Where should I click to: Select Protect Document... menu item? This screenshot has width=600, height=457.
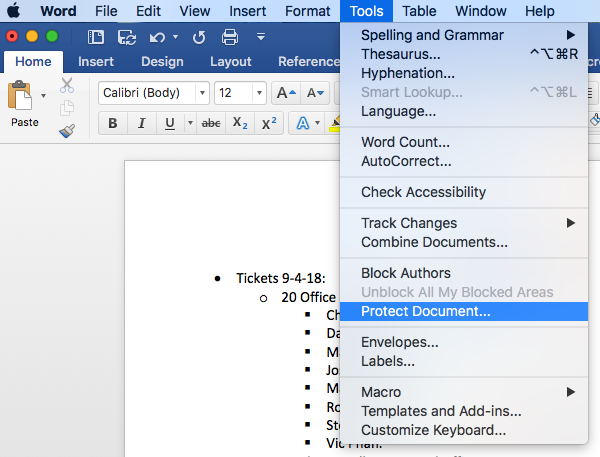[x=464, y=312]
